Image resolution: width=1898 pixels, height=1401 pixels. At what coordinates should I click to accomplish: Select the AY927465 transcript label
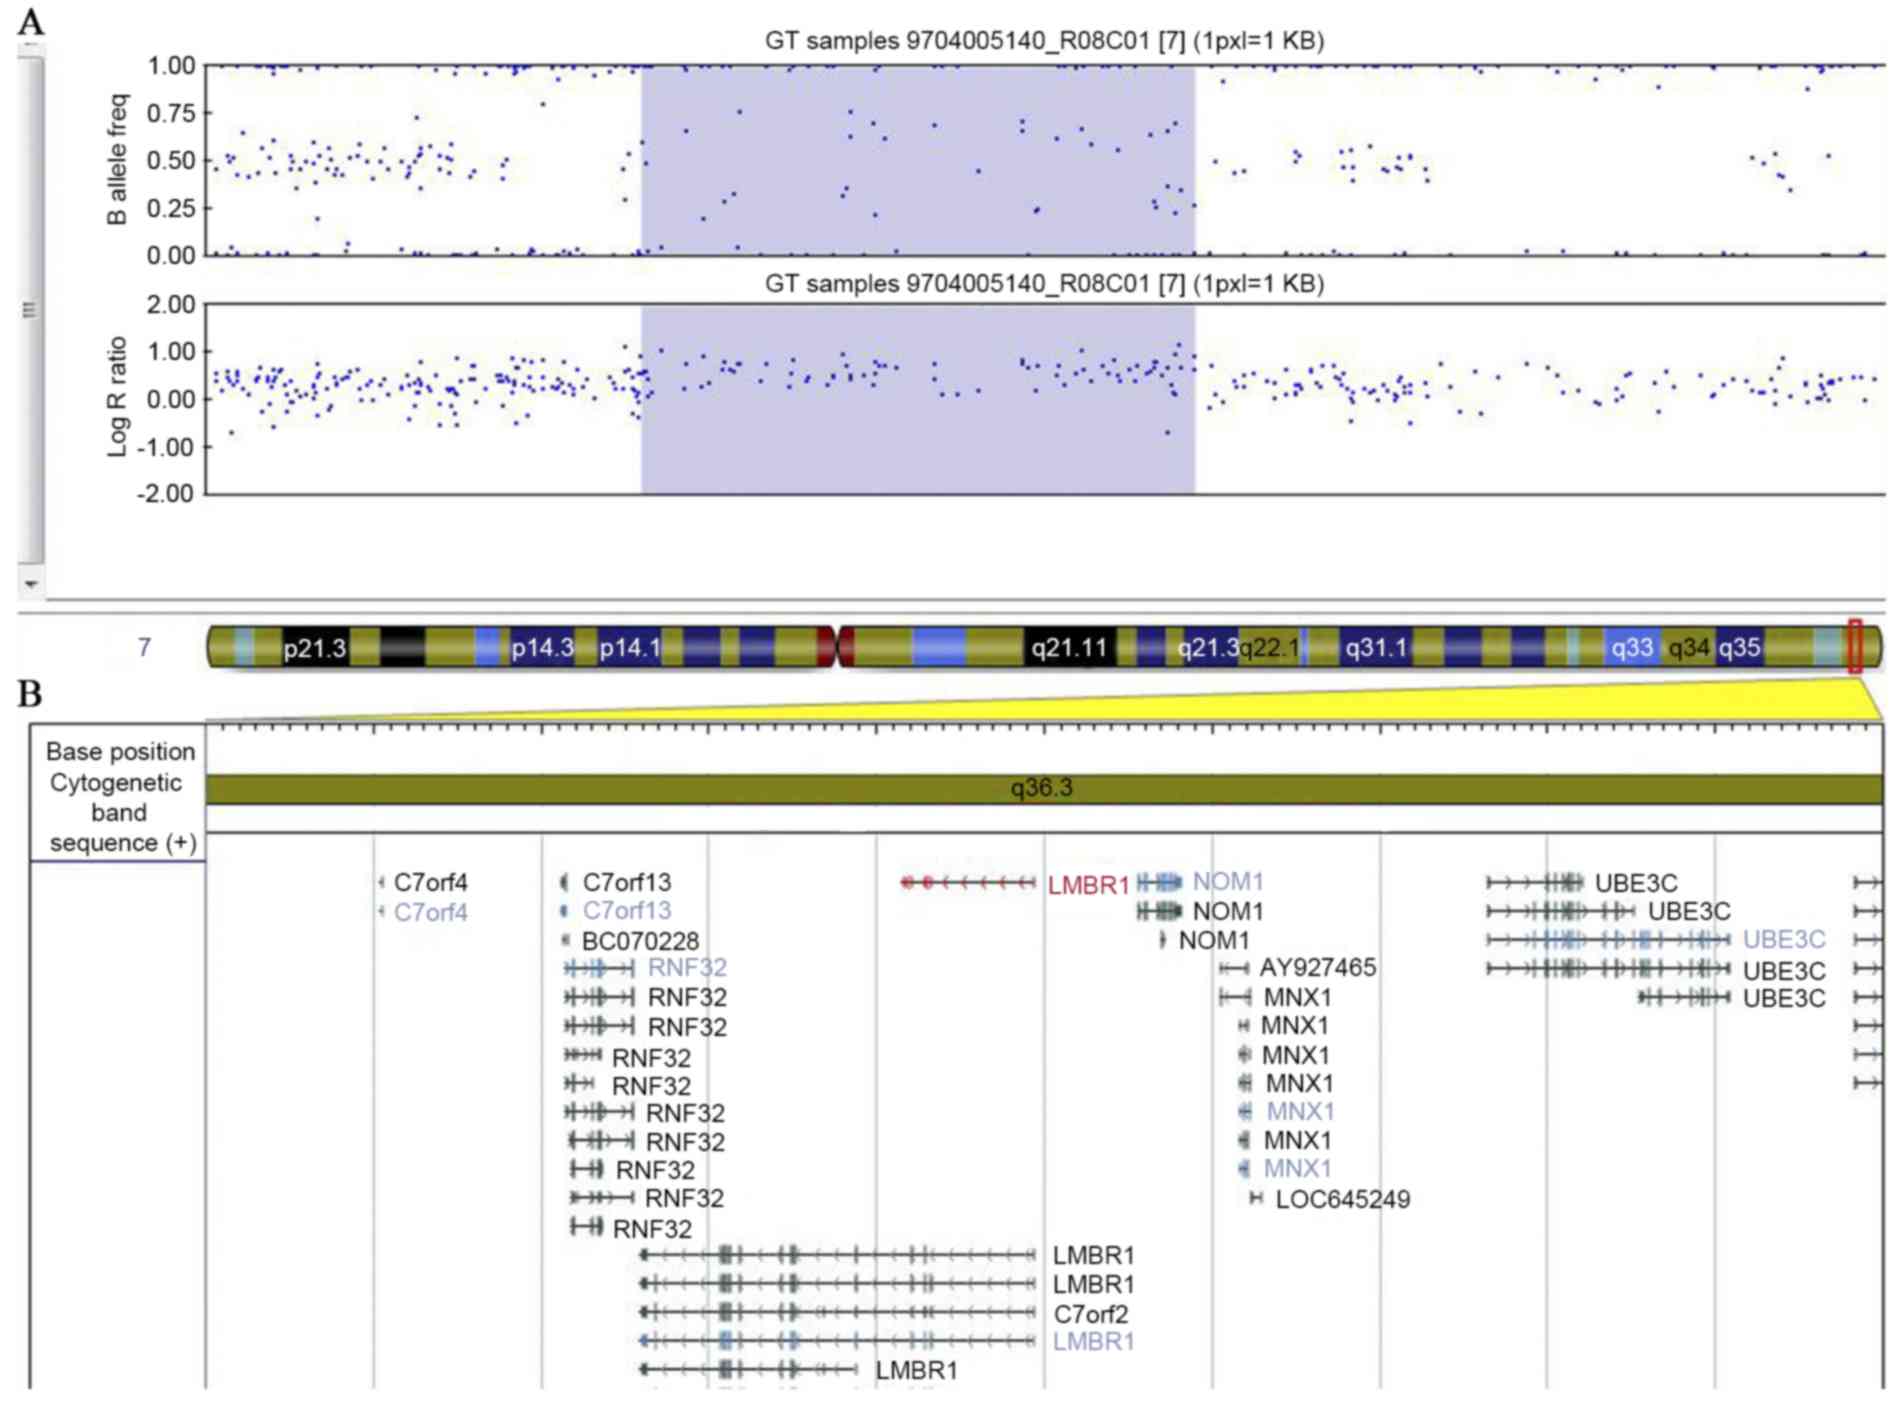[x=1317, y=968]
